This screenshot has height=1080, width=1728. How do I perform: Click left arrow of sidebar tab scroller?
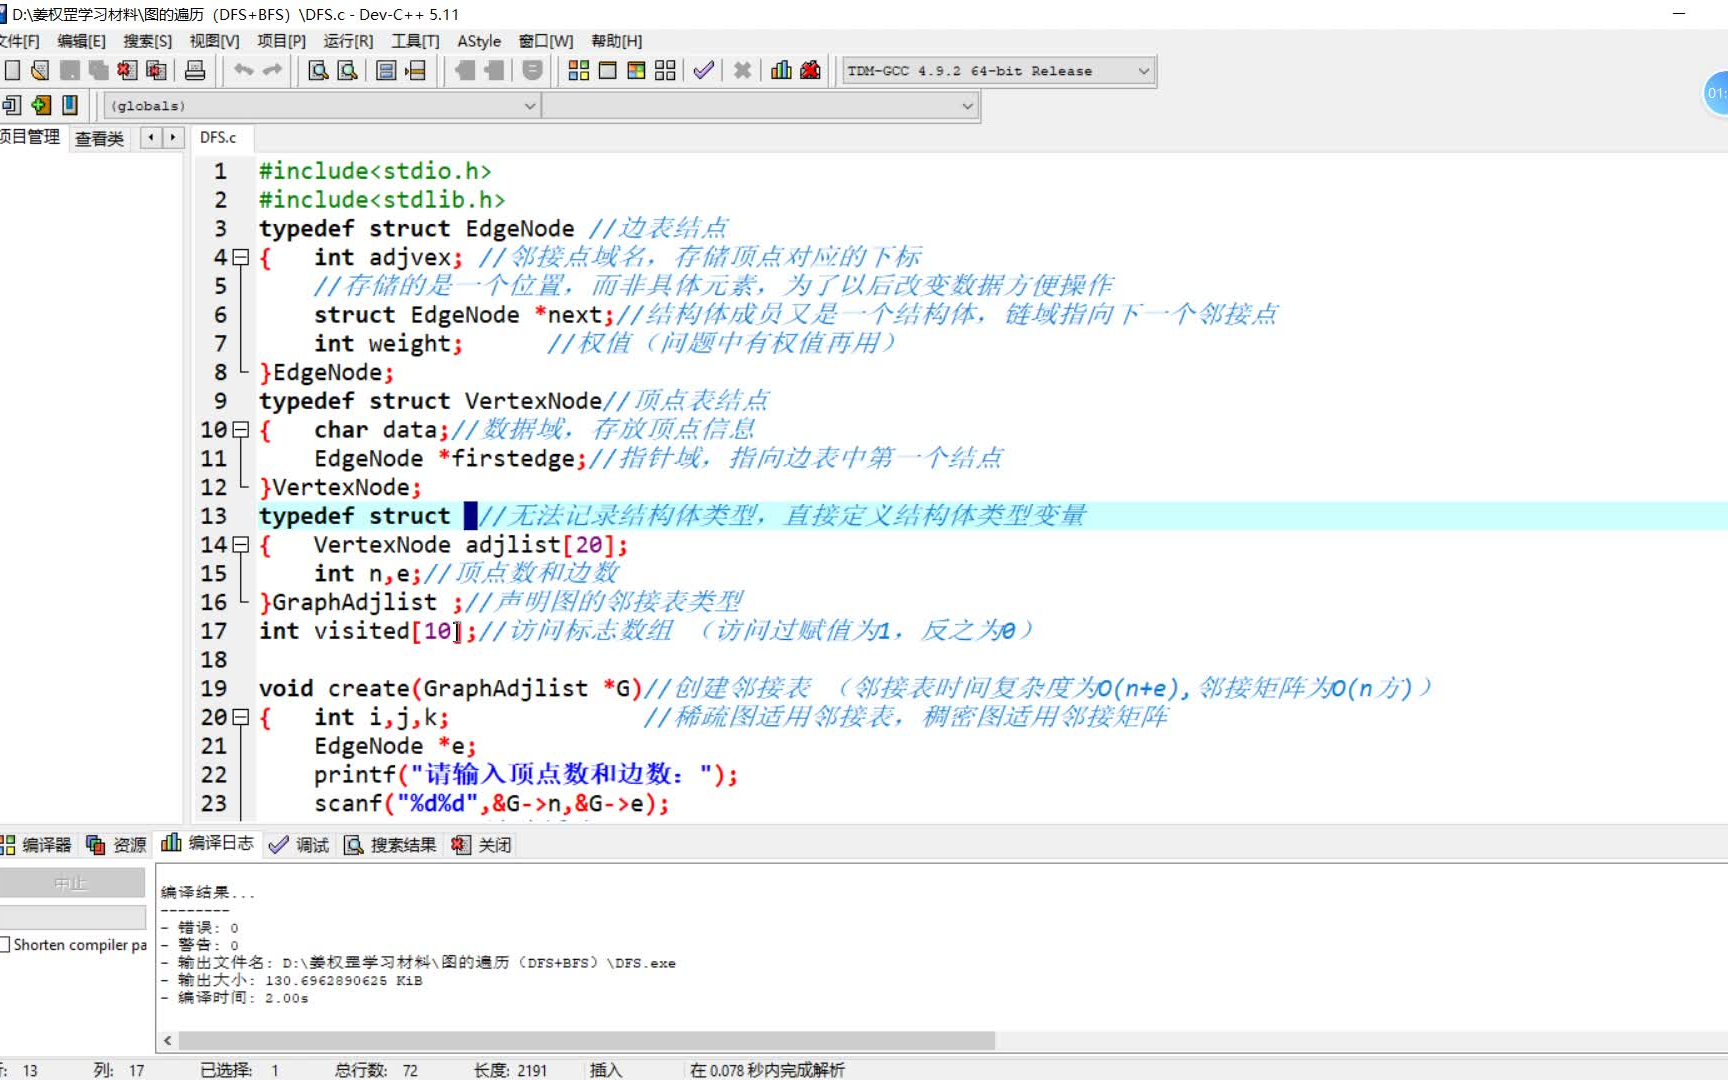(151, 137)
